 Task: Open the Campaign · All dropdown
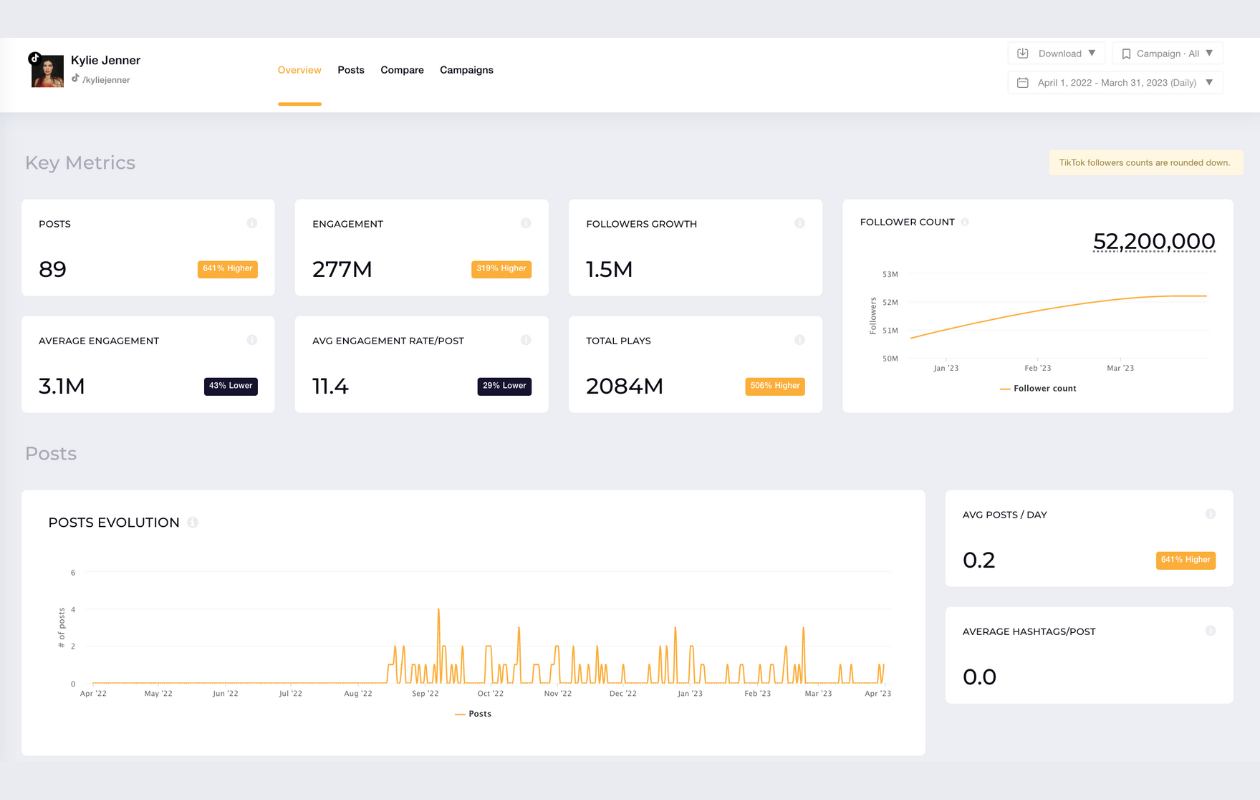click(x=1167, y=53)
